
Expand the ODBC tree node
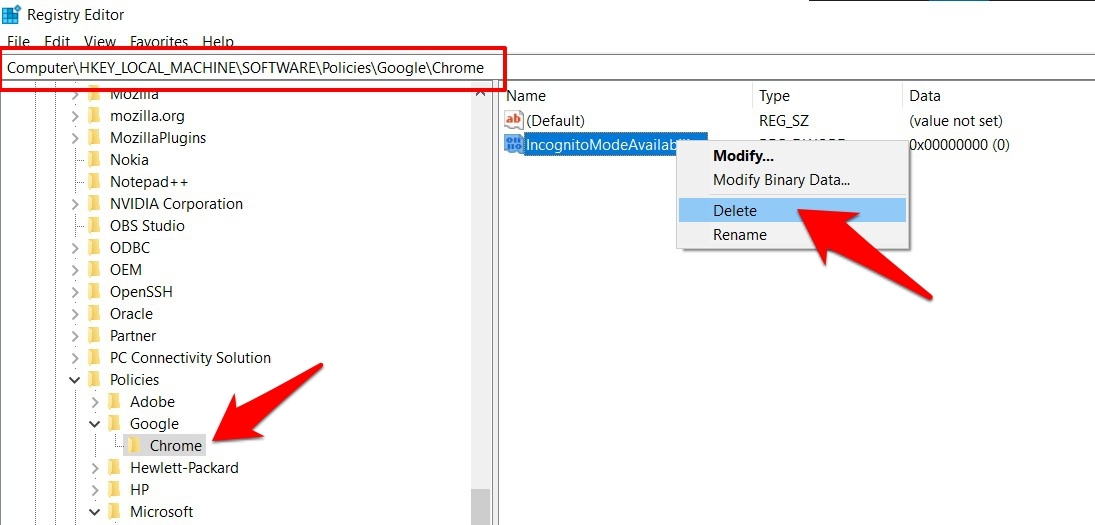tap(75, 248)
